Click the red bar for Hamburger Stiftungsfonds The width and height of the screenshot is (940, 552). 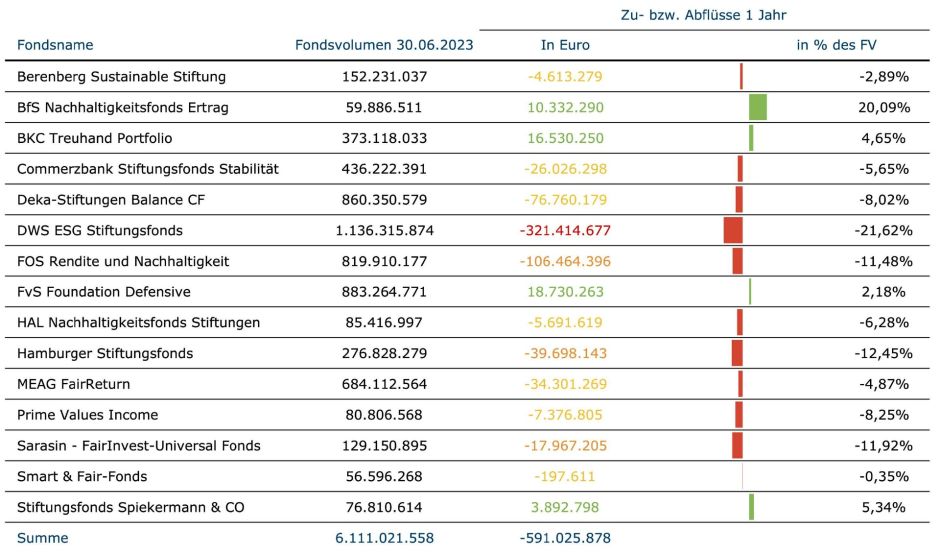coord(737,353)
